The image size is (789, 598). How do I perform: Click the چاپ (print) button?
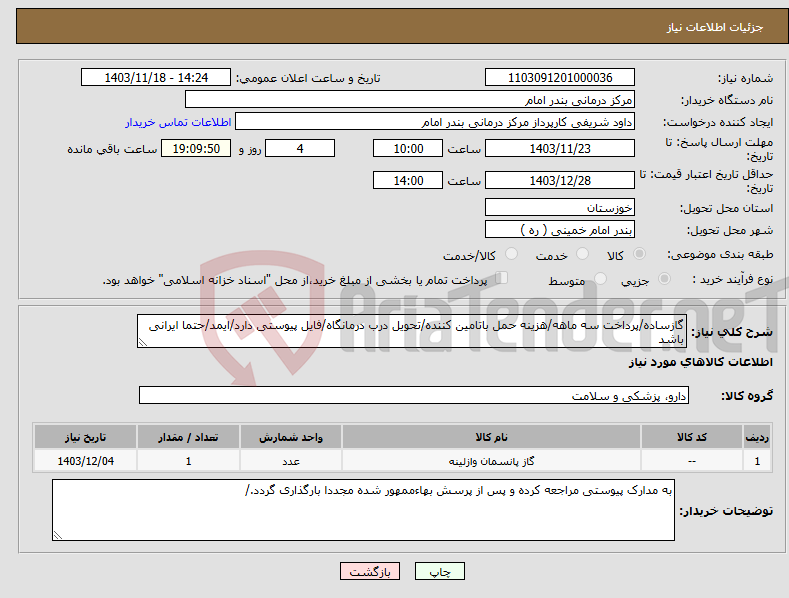point(439,571)
